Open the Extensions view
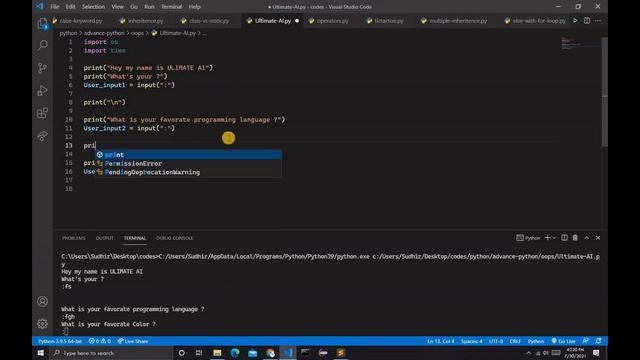The image size is (640, 360). pos(42,113)
